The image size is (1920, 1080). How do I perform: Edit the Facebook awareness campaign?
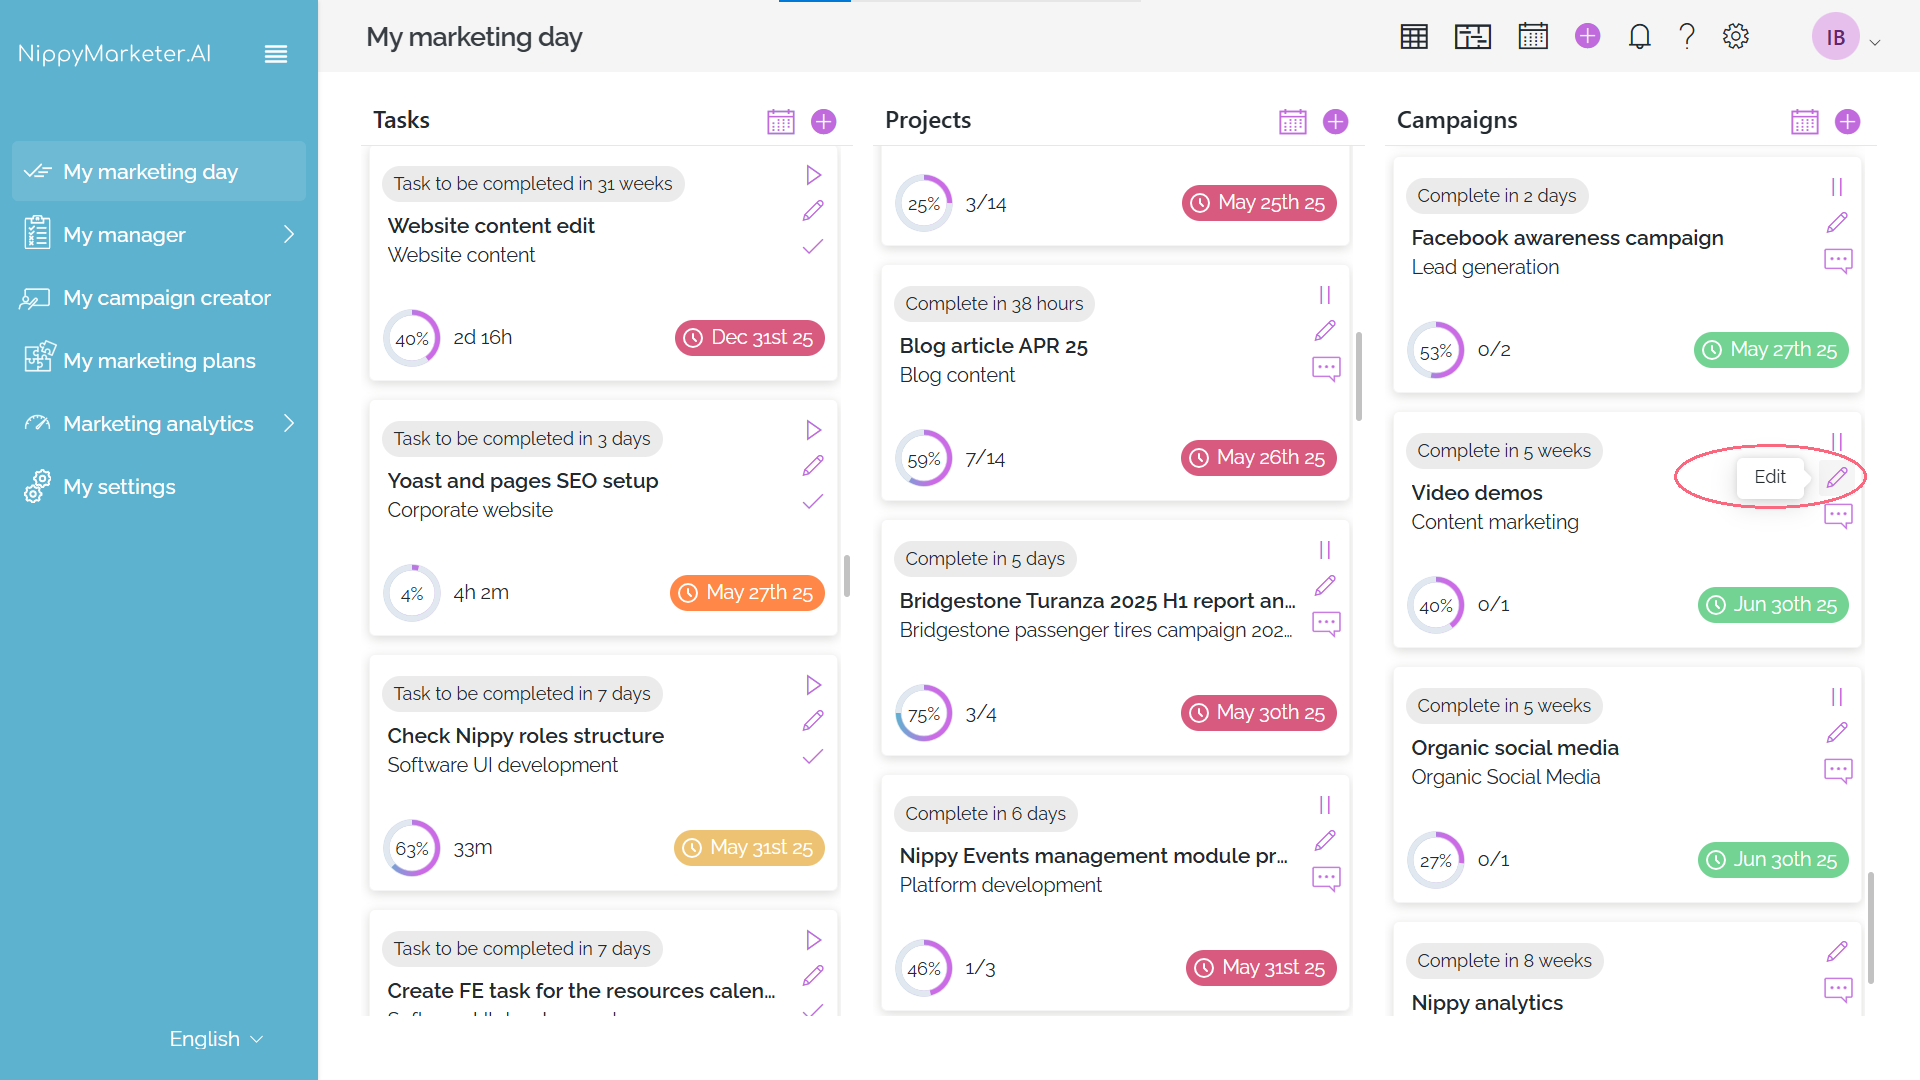tap(1837, 223)
